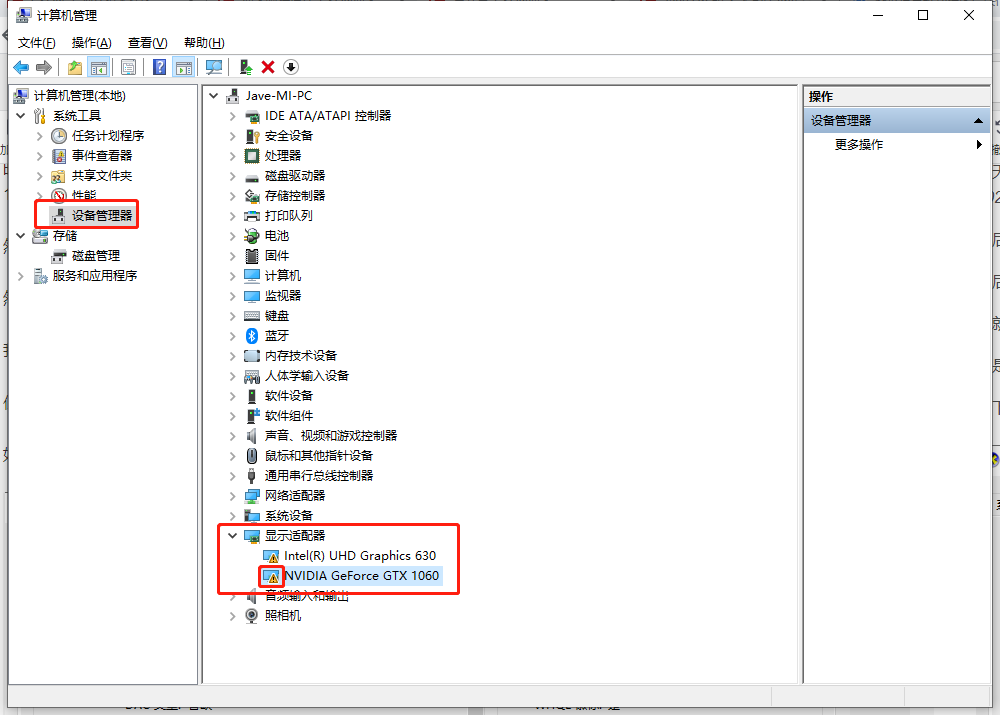Collapse the 设备管理器 actions section arrow
Screen dimensions: 1000x715
[x=978, y=121]
